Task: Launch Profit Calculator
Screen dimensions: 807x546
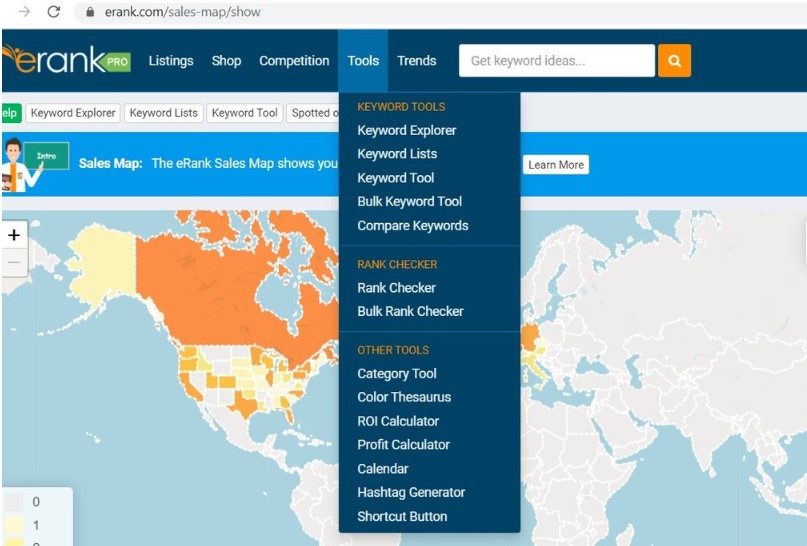Action: (404, 445)
